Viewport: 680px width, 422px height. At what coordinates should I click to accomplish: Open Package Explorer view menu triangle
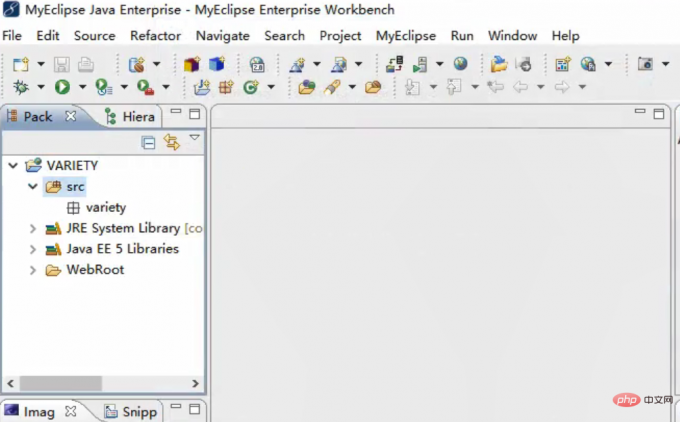(194, 137)
